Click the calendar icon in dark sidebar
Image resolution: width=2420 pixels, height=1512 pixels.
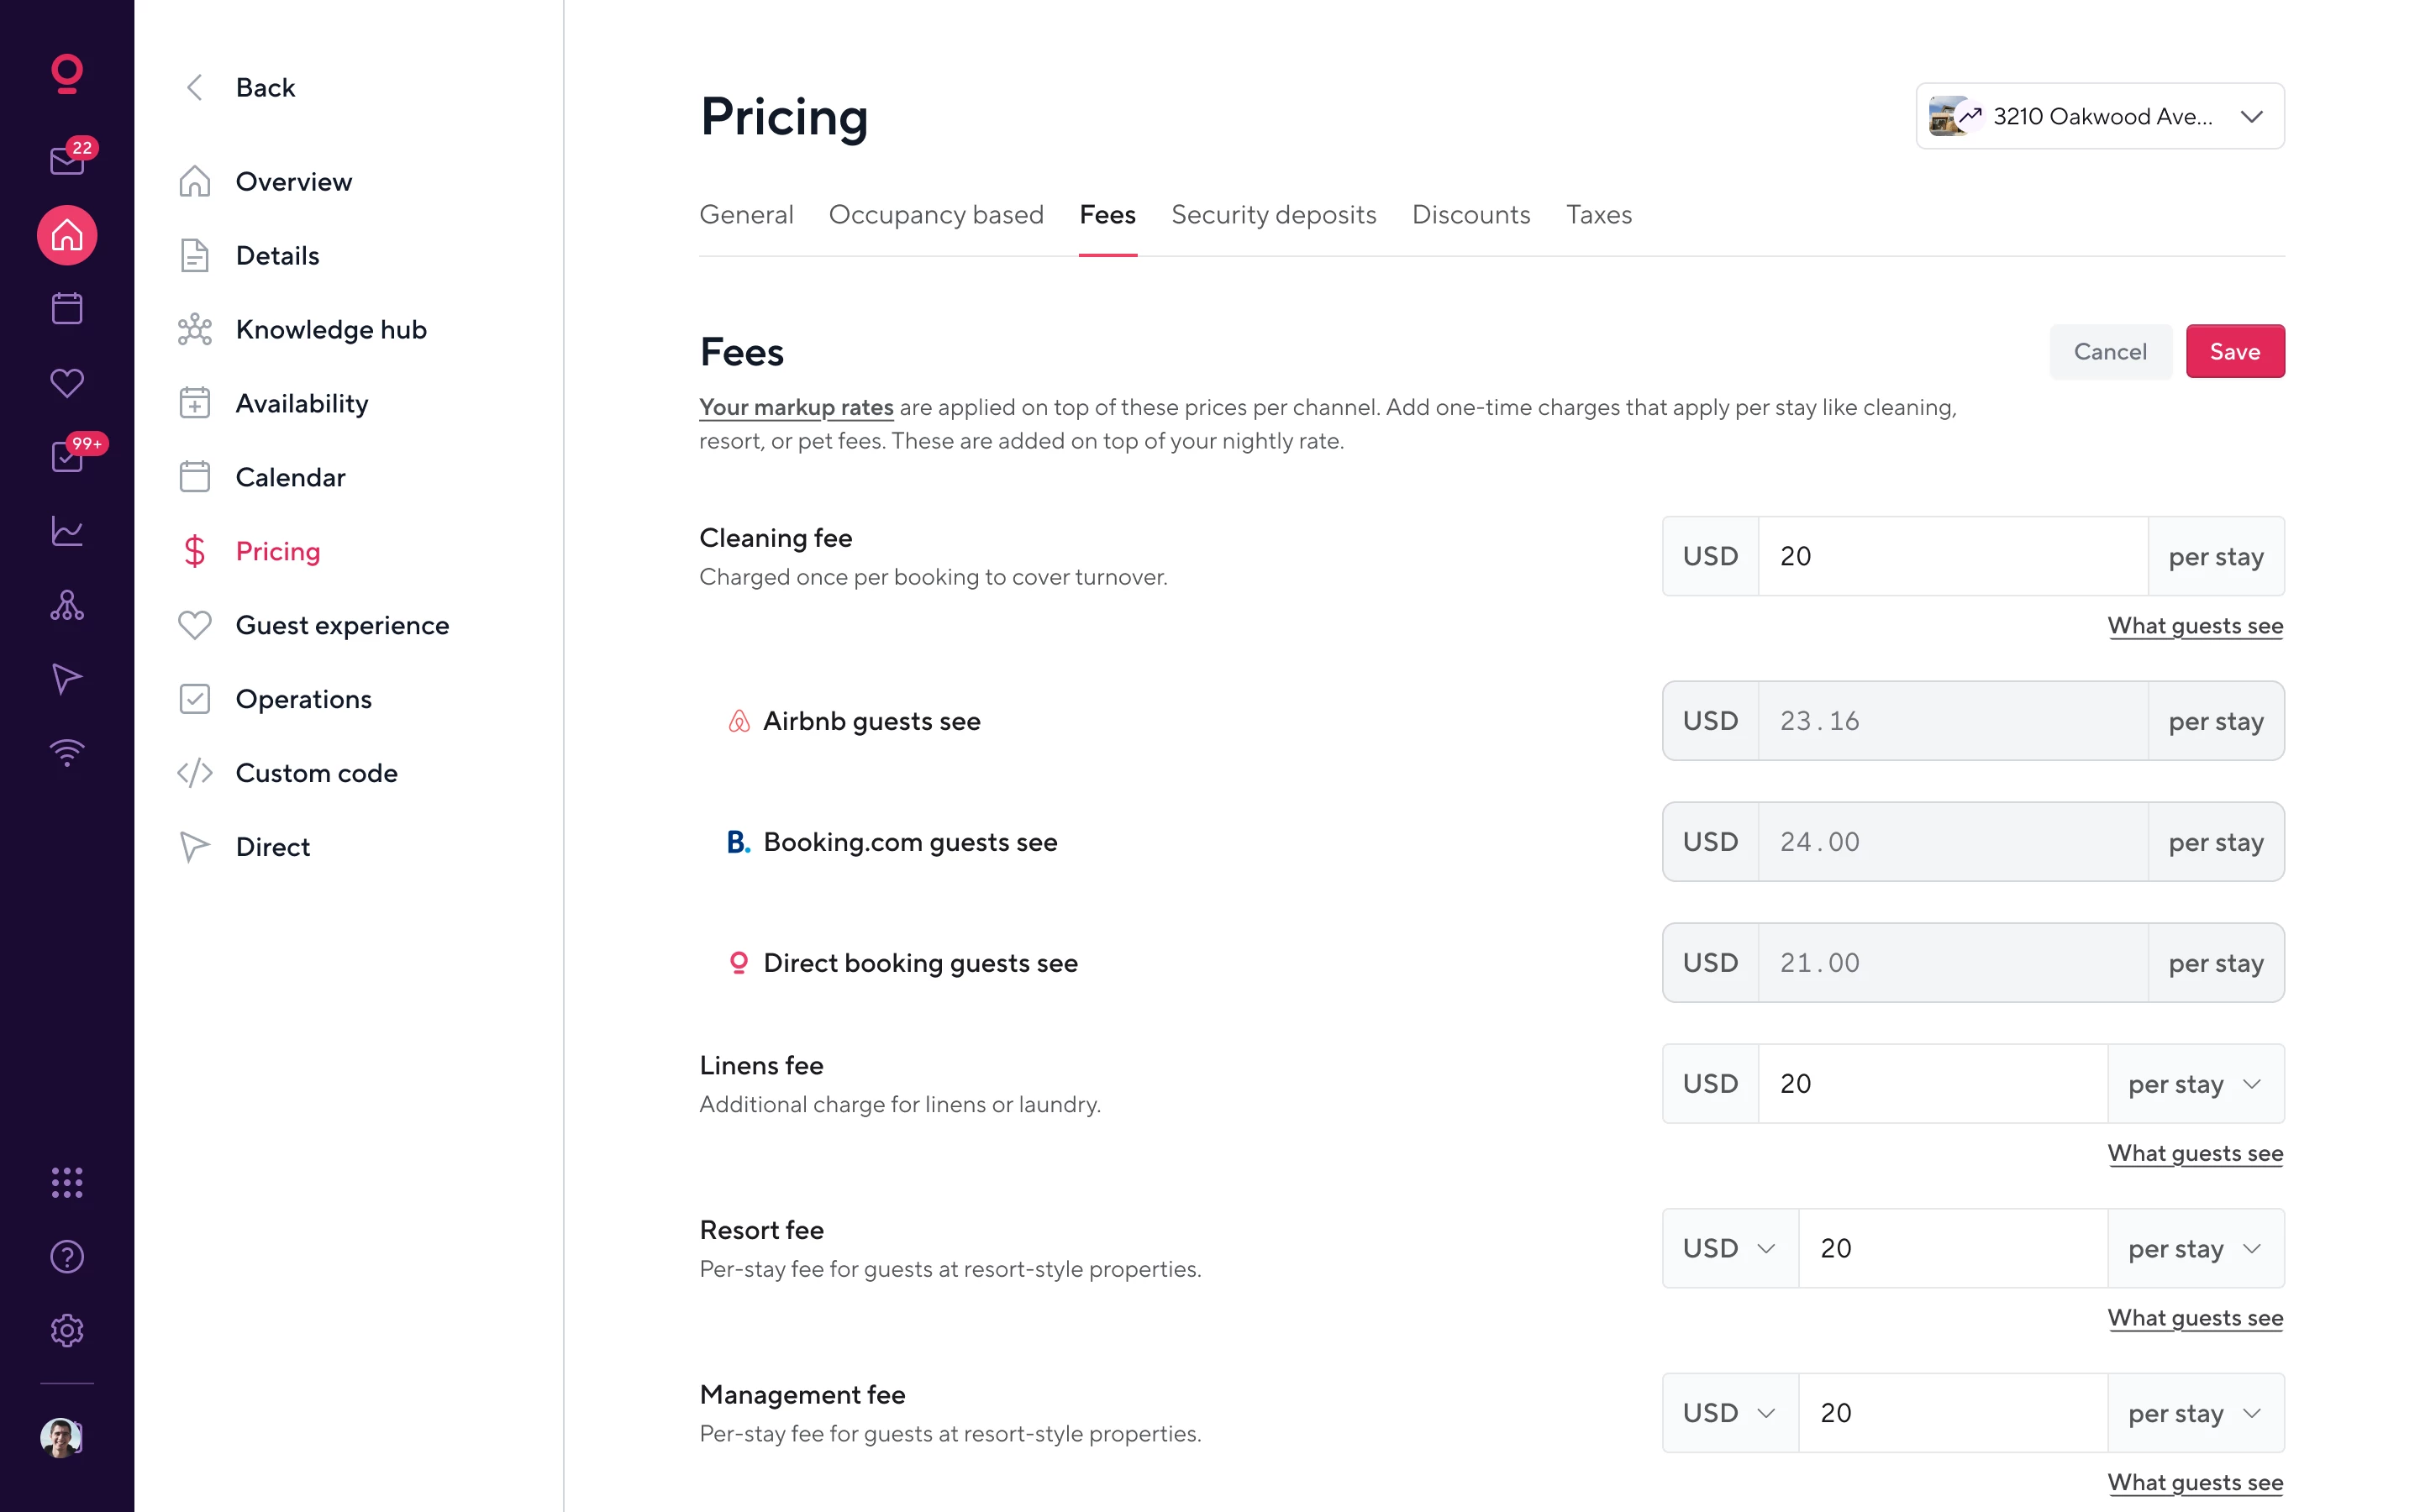[67, 308]
